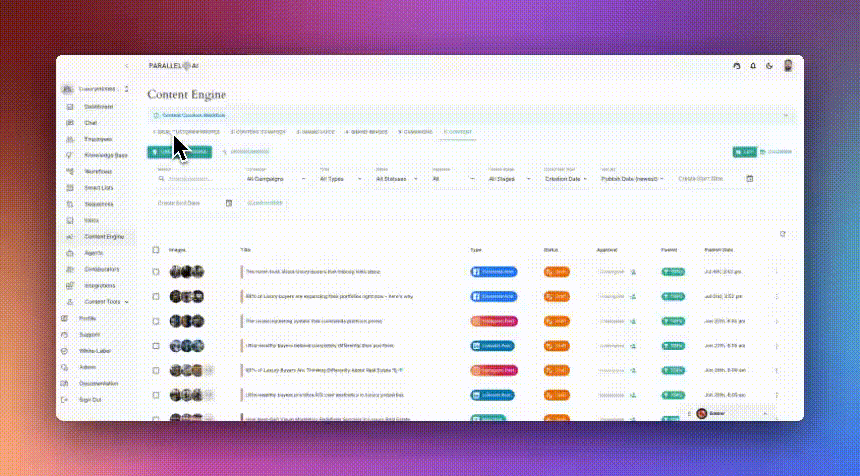Switch to the Brand Voice tab
This screenshot has width=860, height=476.
(316, 132)
